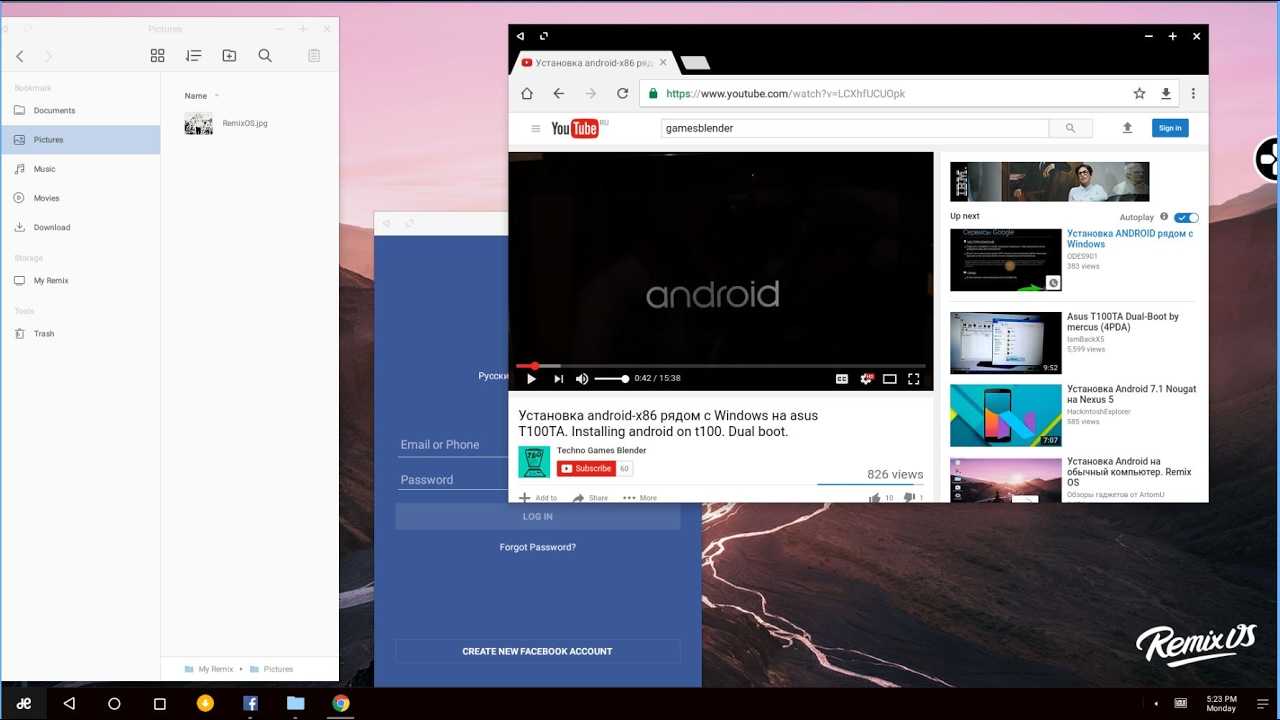Reload the YouTube page

[622, 94]
